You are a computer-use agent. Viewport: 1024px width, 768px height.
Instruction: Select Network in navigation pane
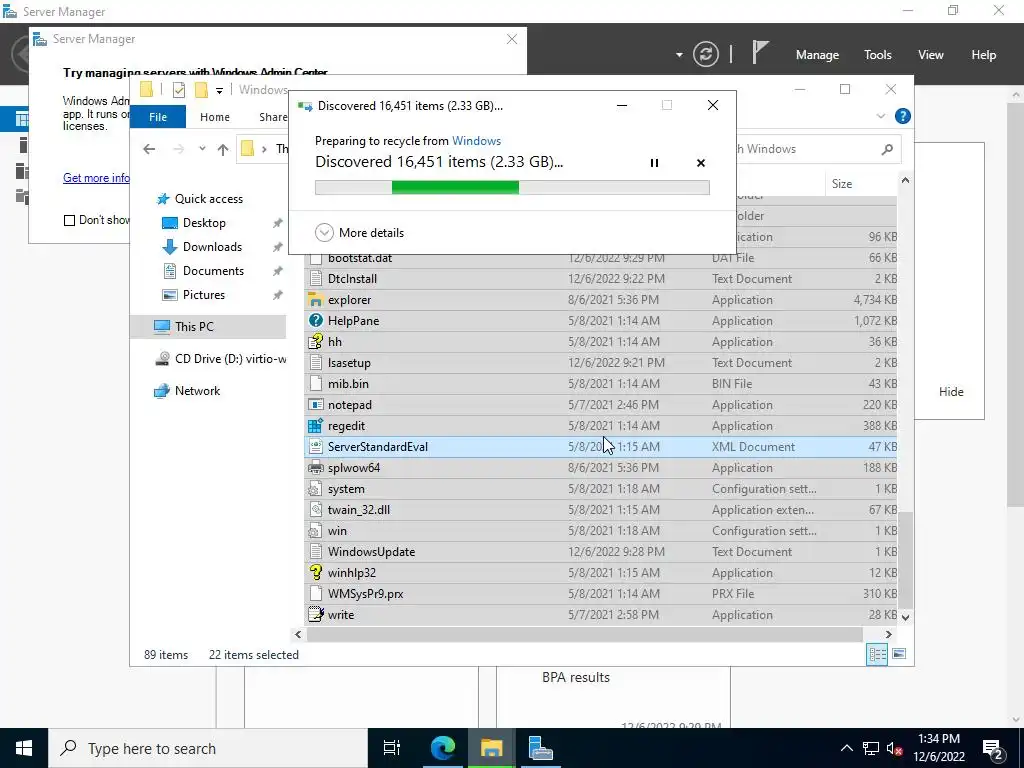click(x=197, y=391)
